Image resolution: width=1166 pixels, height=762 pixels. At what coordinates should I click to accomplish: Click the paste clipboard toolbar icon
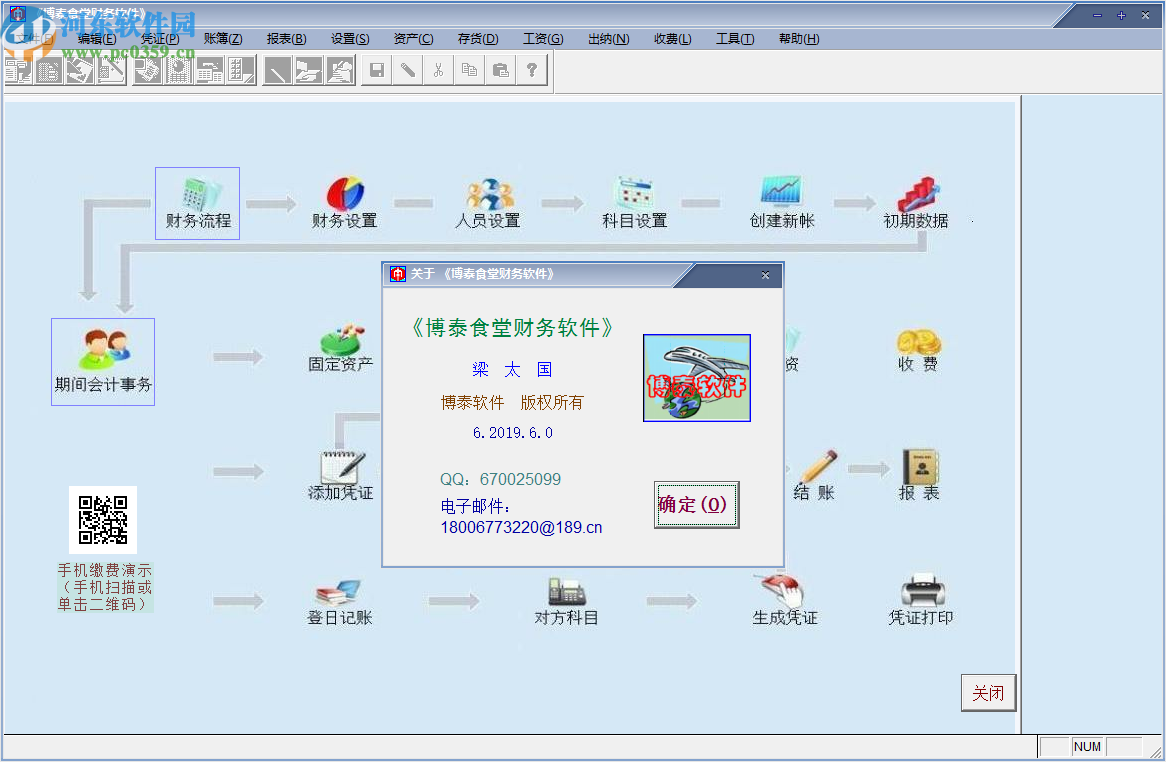click(500, 70)
